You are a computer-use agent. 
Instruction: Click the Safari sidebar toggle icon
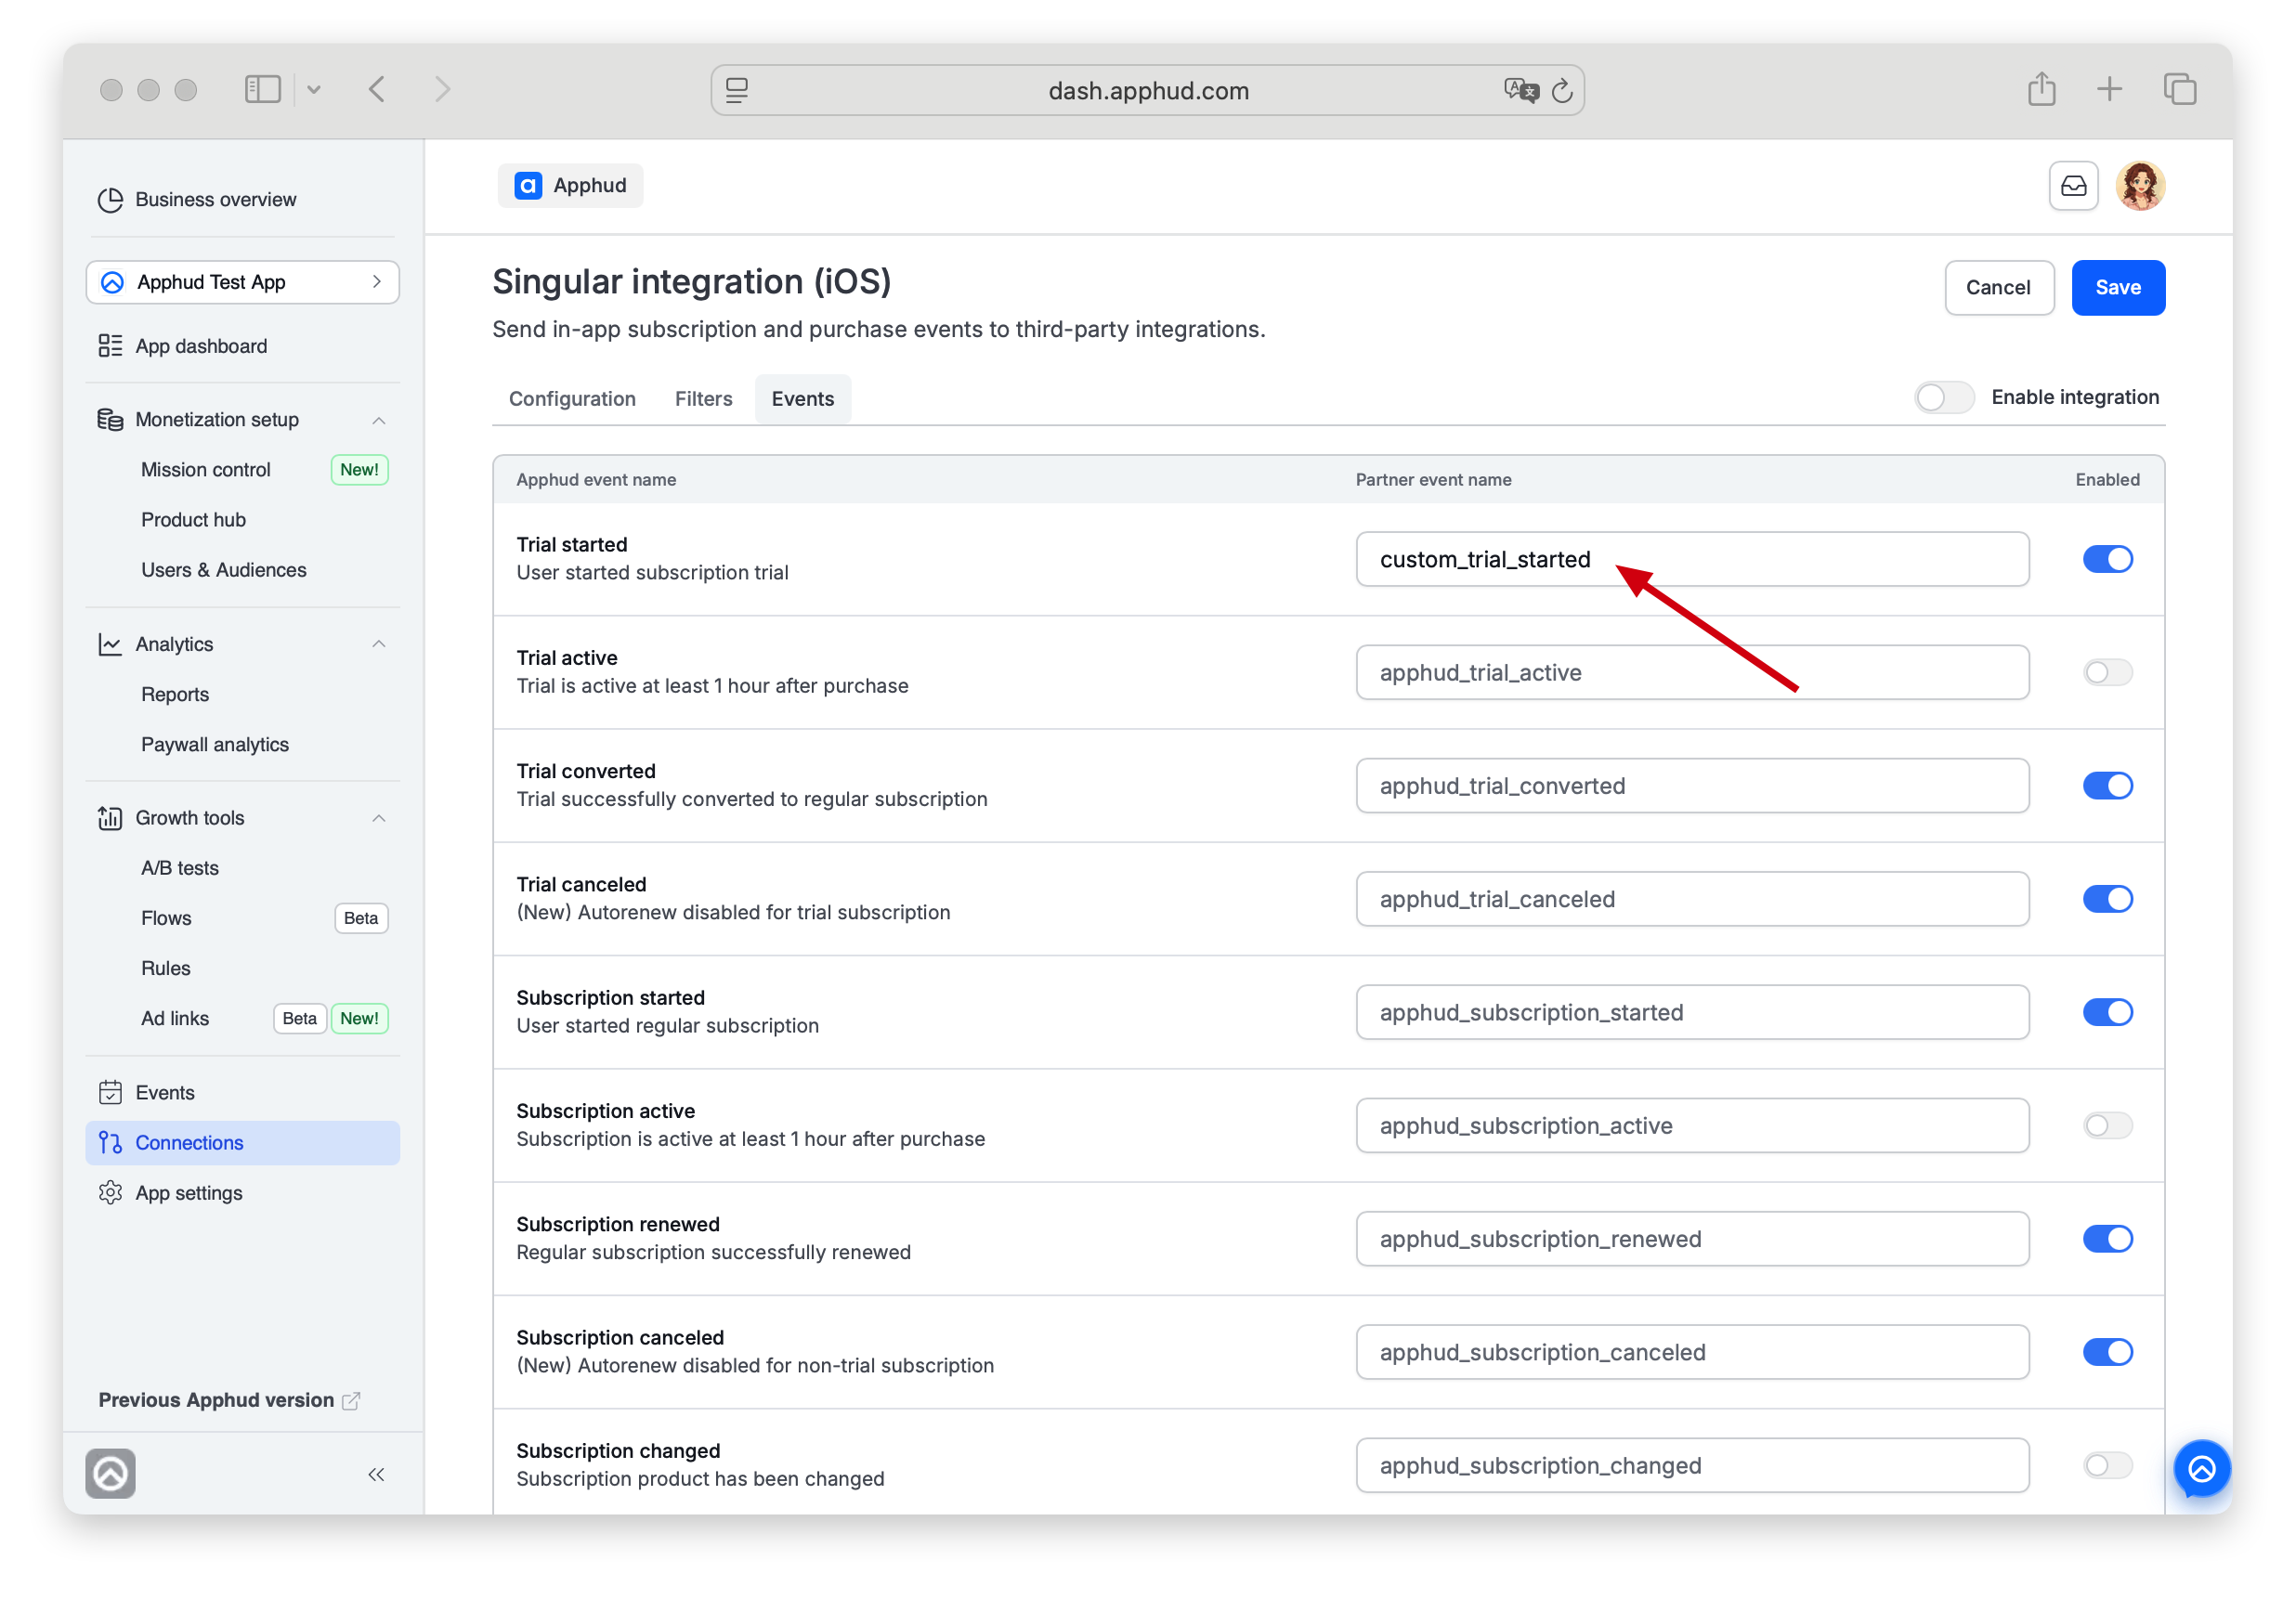point(263,90)
